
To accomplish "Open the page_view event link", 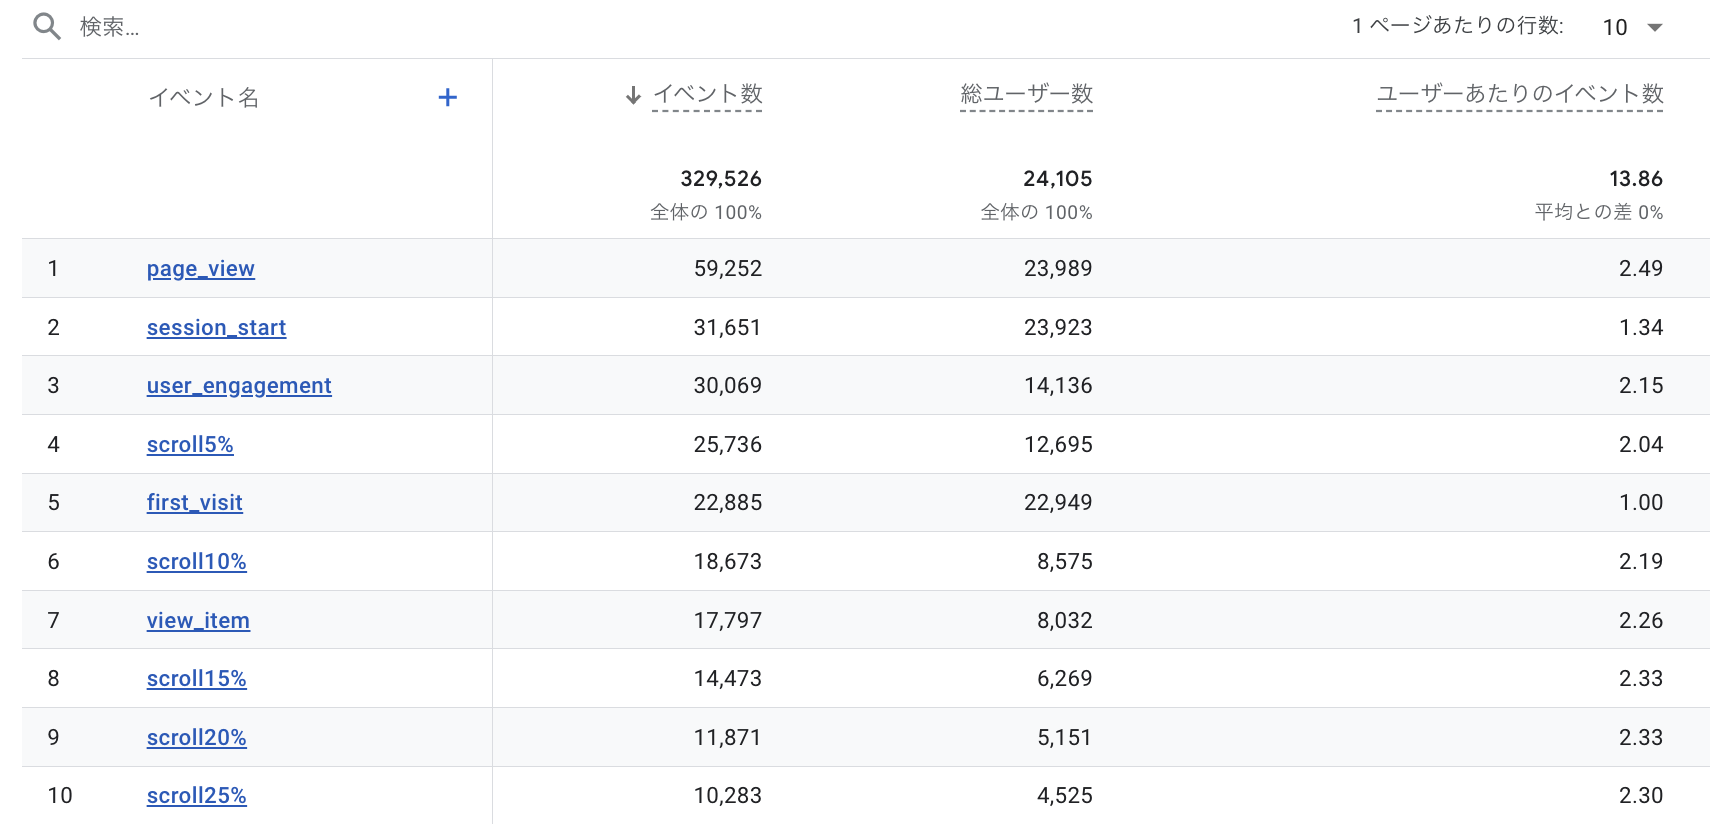I will click(x=200, y=269).
